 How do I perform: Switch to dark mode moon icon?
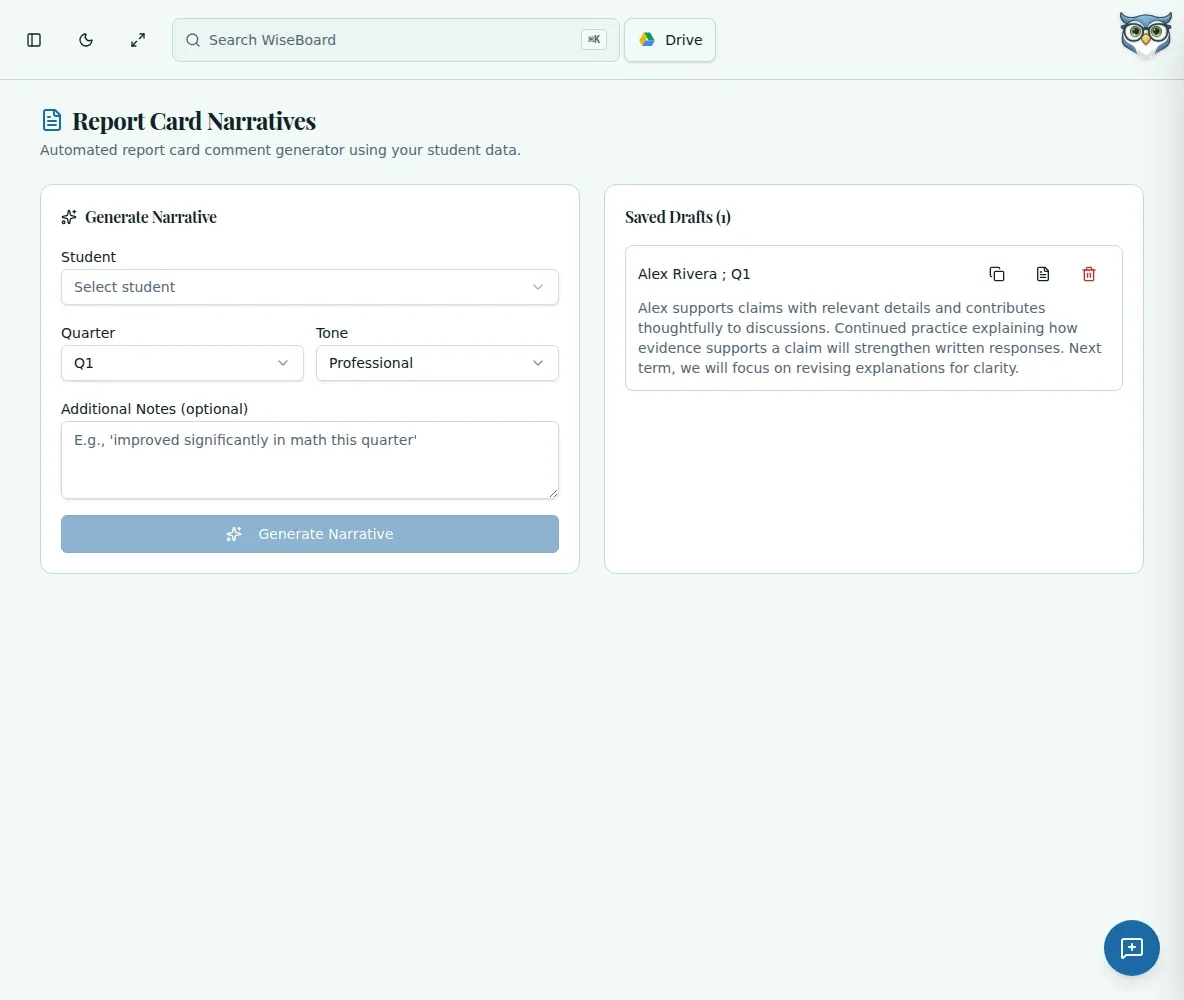pyautogui.click(x=86, y=40)
